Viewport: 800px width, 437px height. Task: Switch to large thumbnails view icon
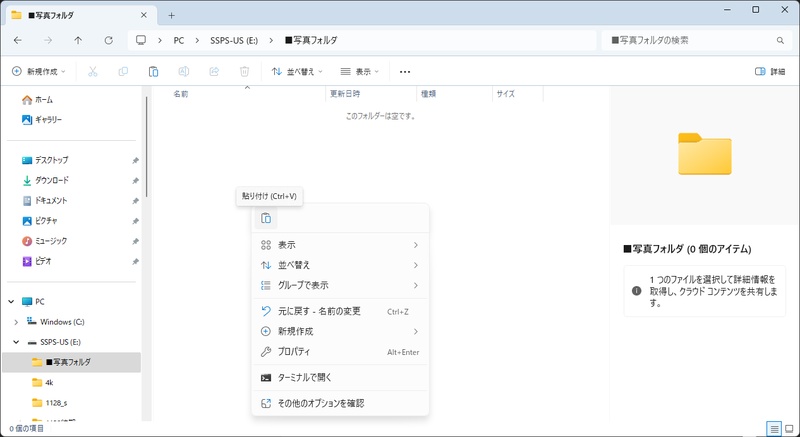click(789, 428)
